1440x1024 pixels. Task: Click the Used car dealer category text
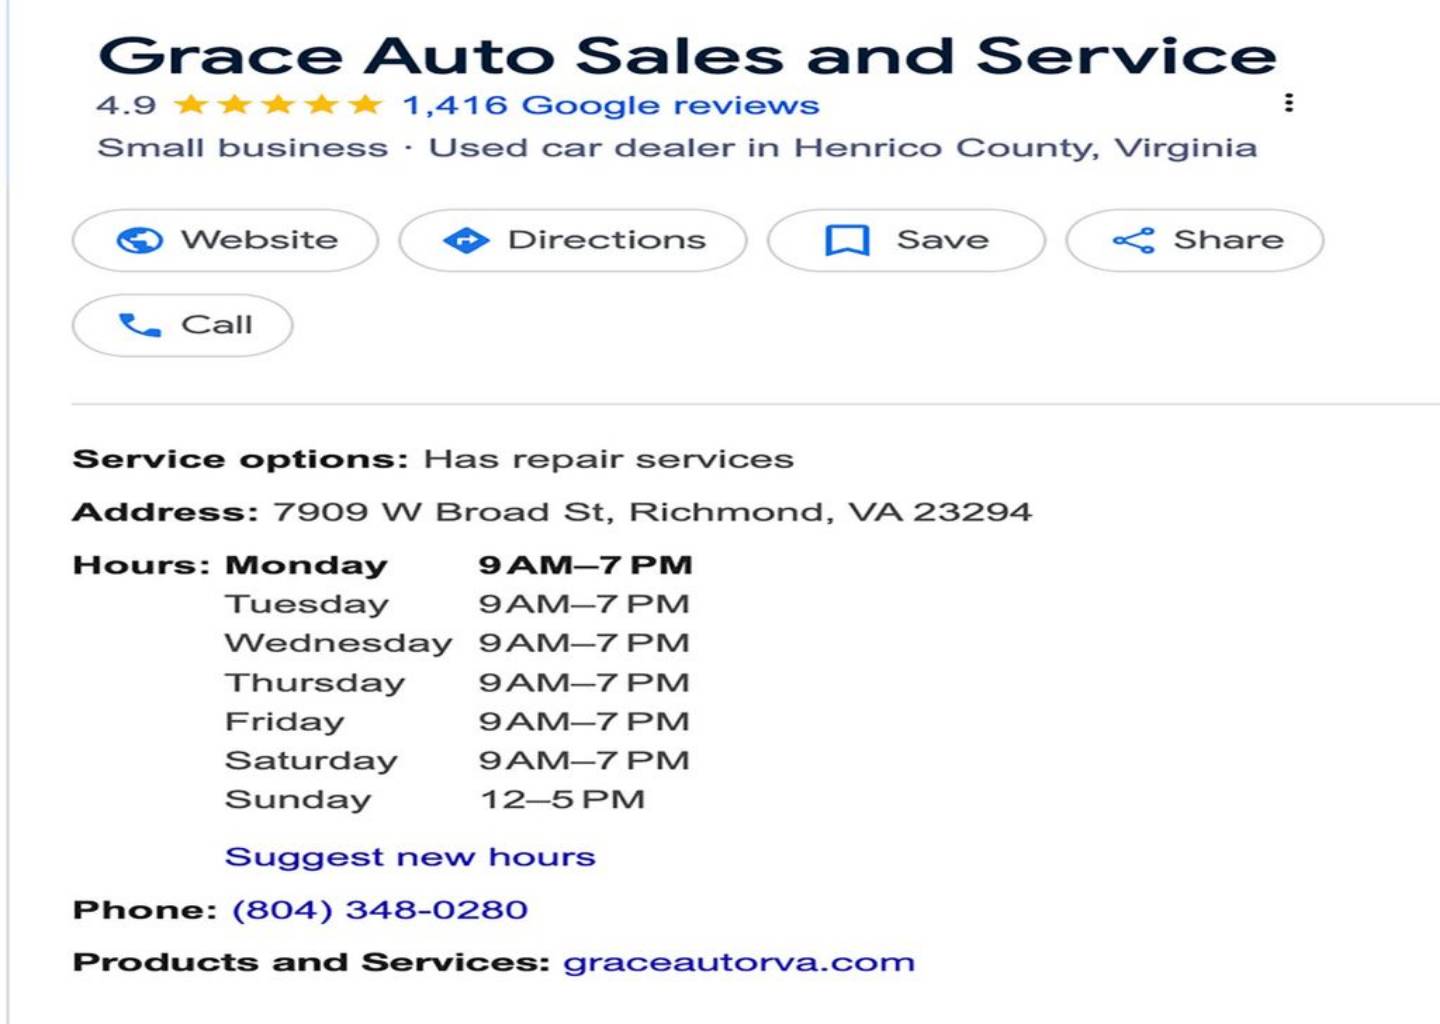(x=842, y=148)
